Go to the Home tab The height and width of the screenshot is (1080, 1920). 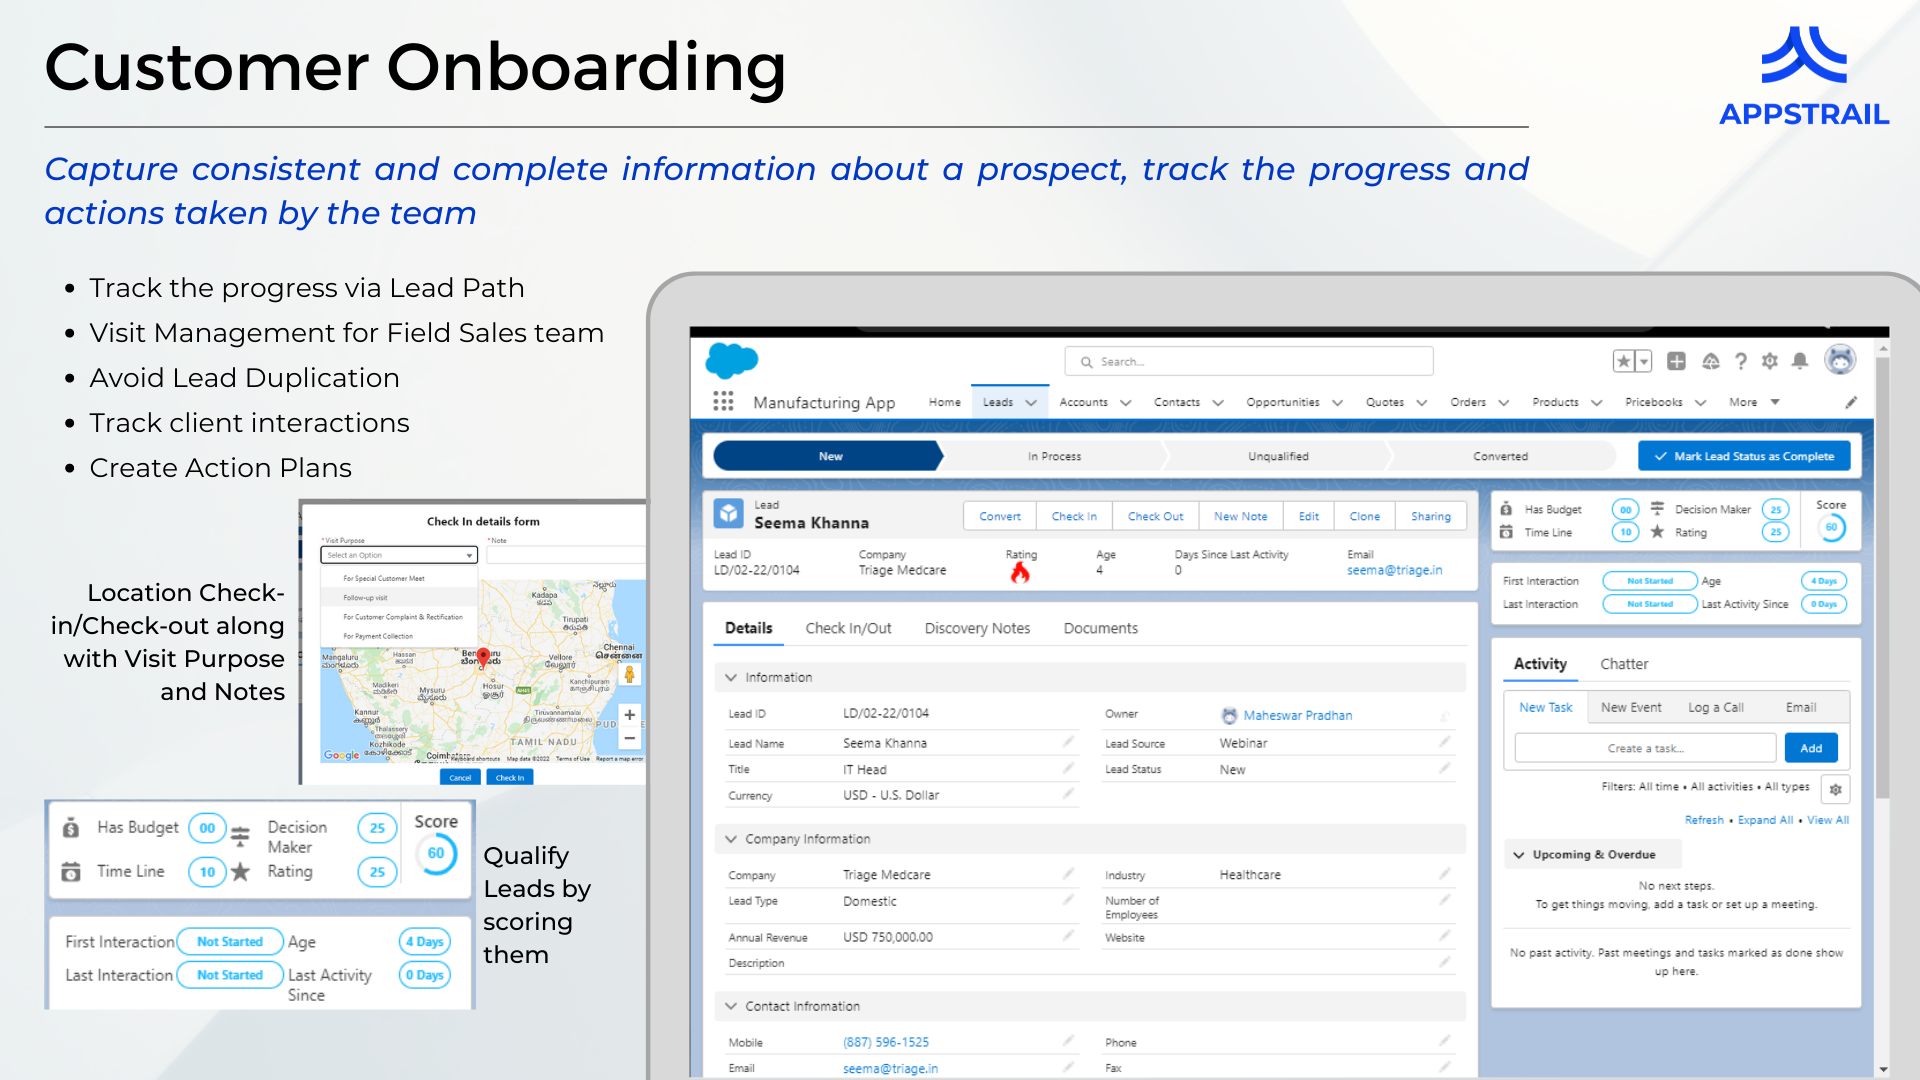944,402
